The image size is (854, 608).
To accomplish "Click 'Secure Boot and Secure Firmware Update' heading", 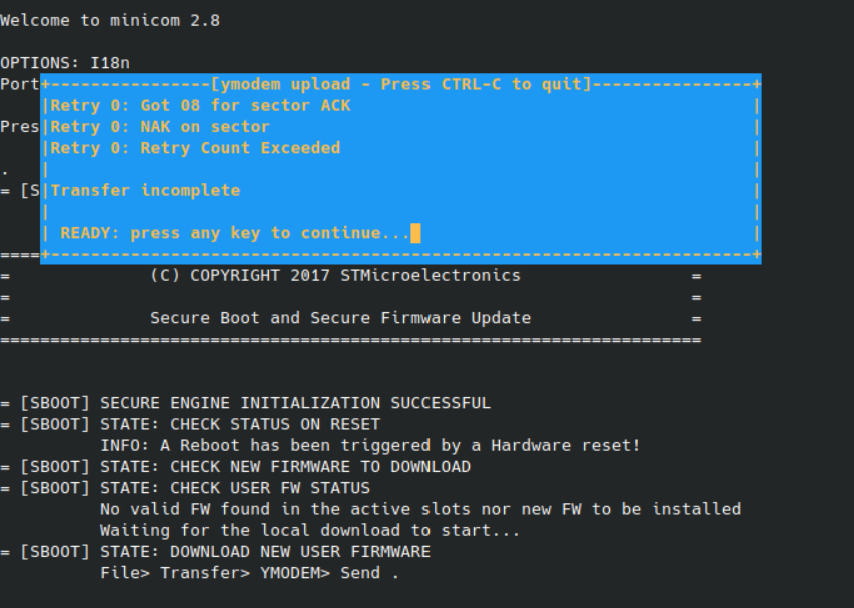I will [340, 318].
